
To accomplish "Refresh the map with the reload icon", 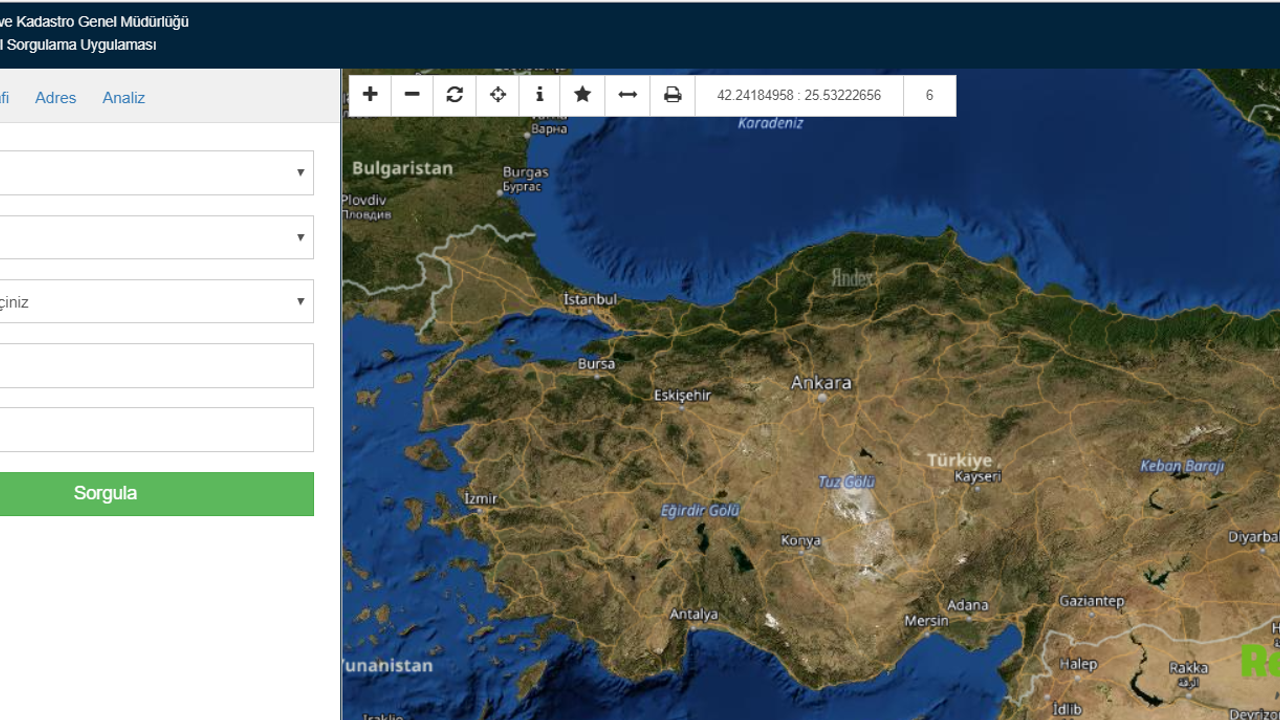I will point(455,95).
